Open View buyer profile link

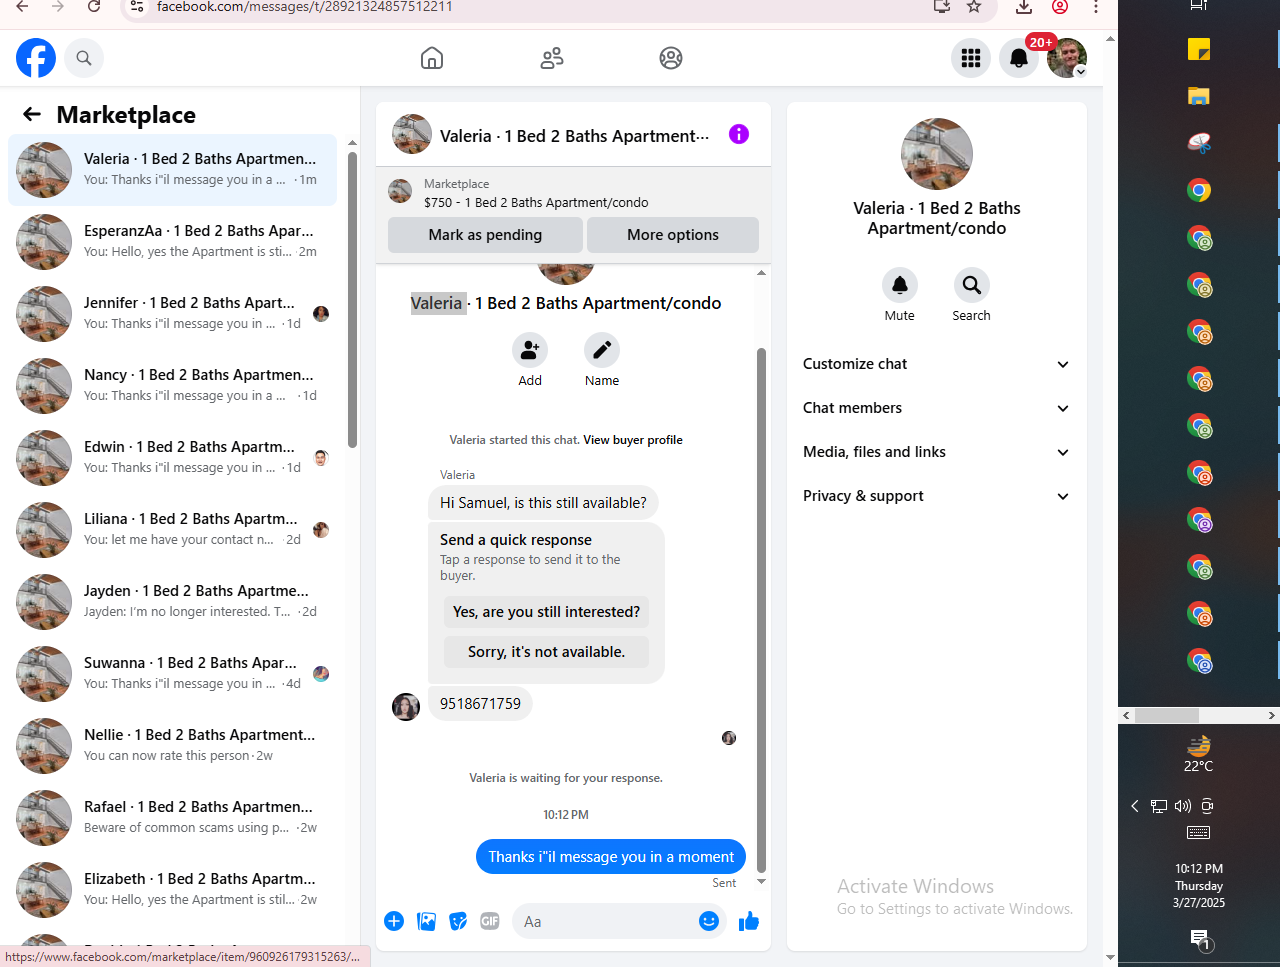pos(633,440)
